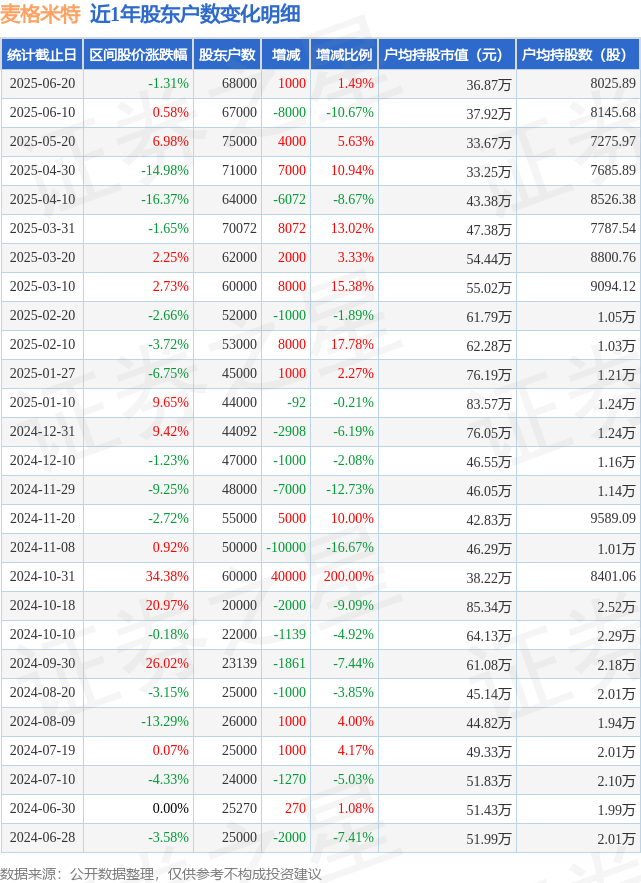
Task: Select the 2024-10-31 date row
Action: 320,577
